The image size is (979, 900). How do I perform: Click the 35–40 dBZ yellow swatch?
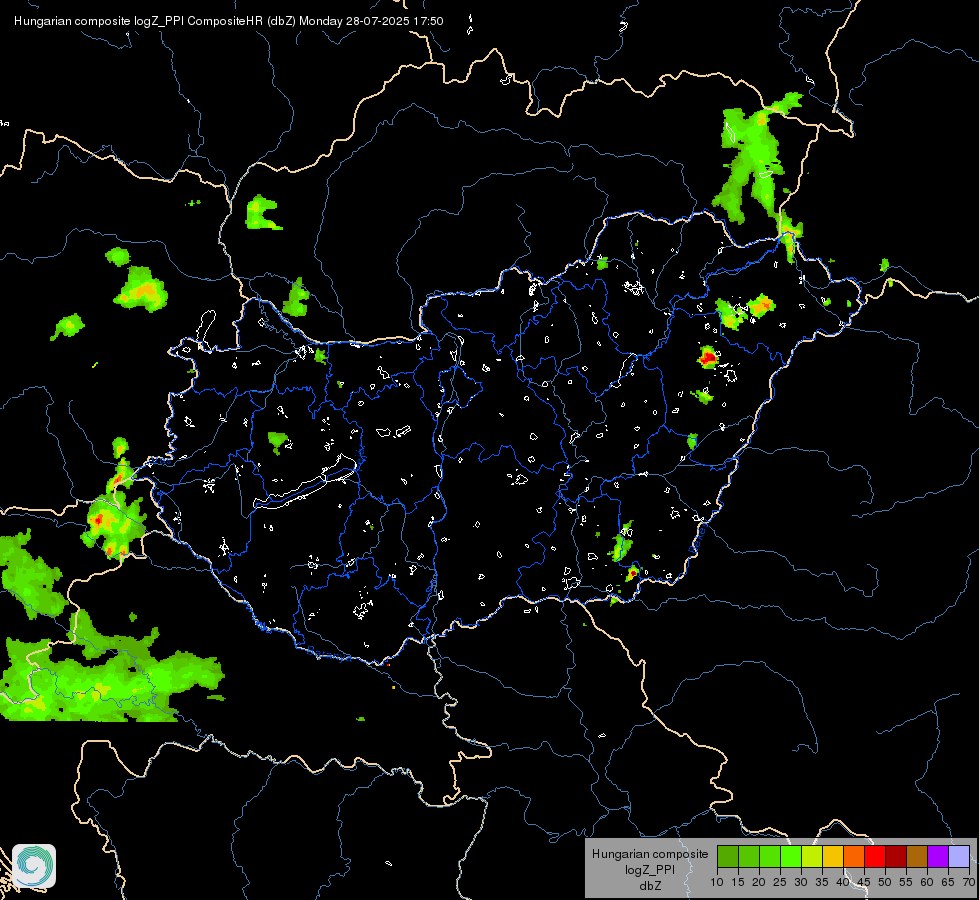click(x=833, y=856)
